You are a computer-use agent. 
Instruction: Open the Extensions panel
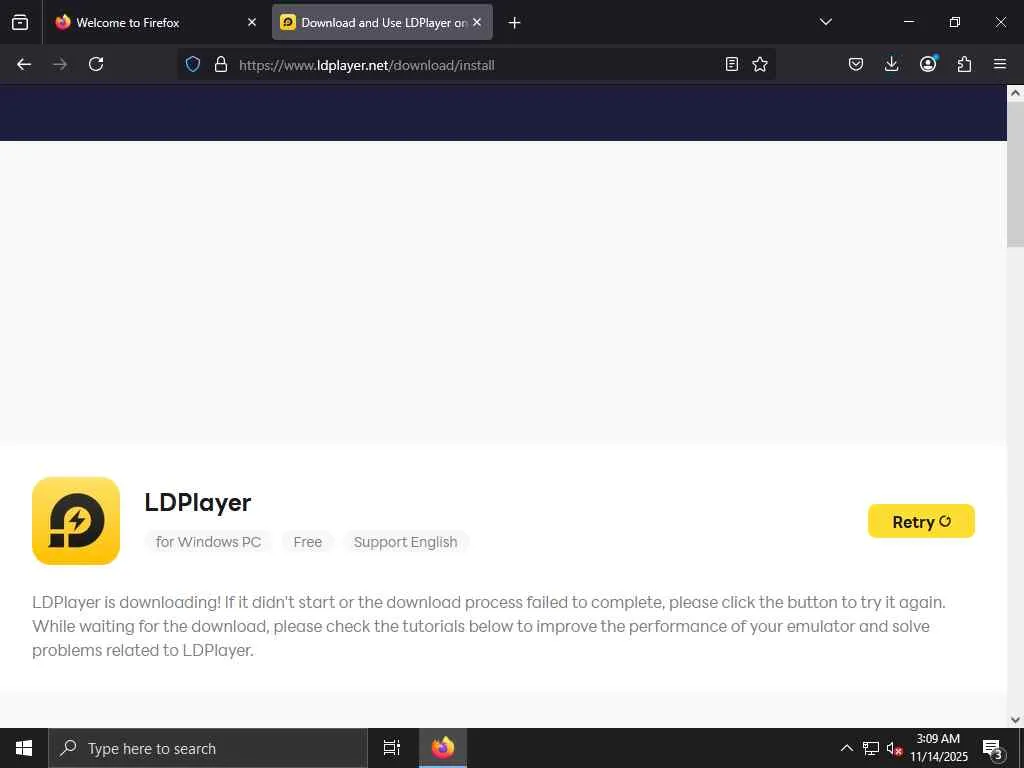[x=964, y=64]
